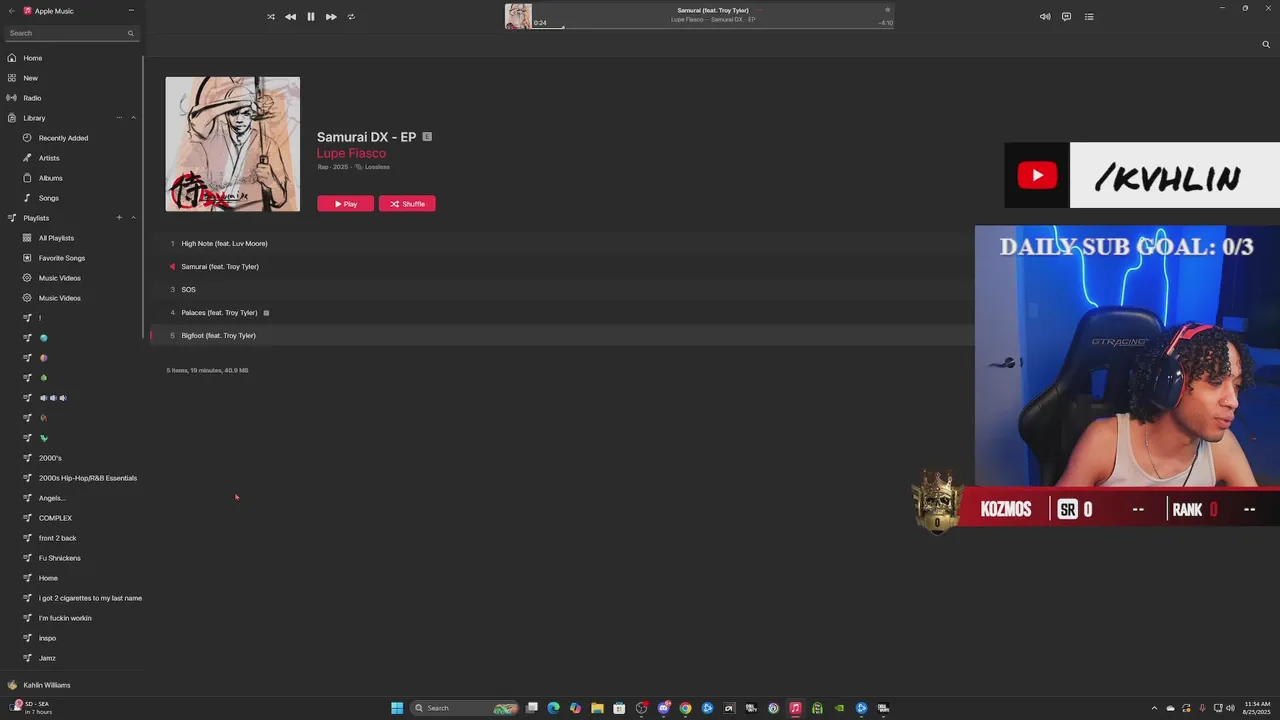Click the now playing album thumbnail
The width and height of the screenshot is (1280, 720).
518,16
